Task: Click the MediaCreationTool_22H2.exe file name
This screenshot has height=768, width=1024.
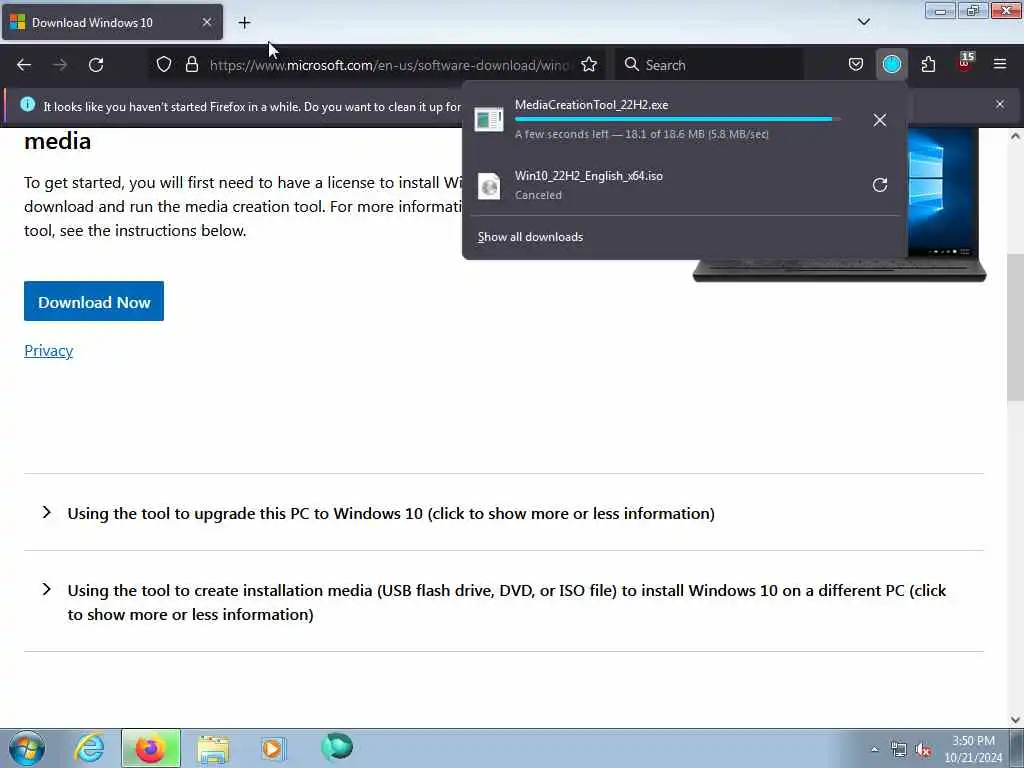Action: pyautogui.click(x=591, y=105)
